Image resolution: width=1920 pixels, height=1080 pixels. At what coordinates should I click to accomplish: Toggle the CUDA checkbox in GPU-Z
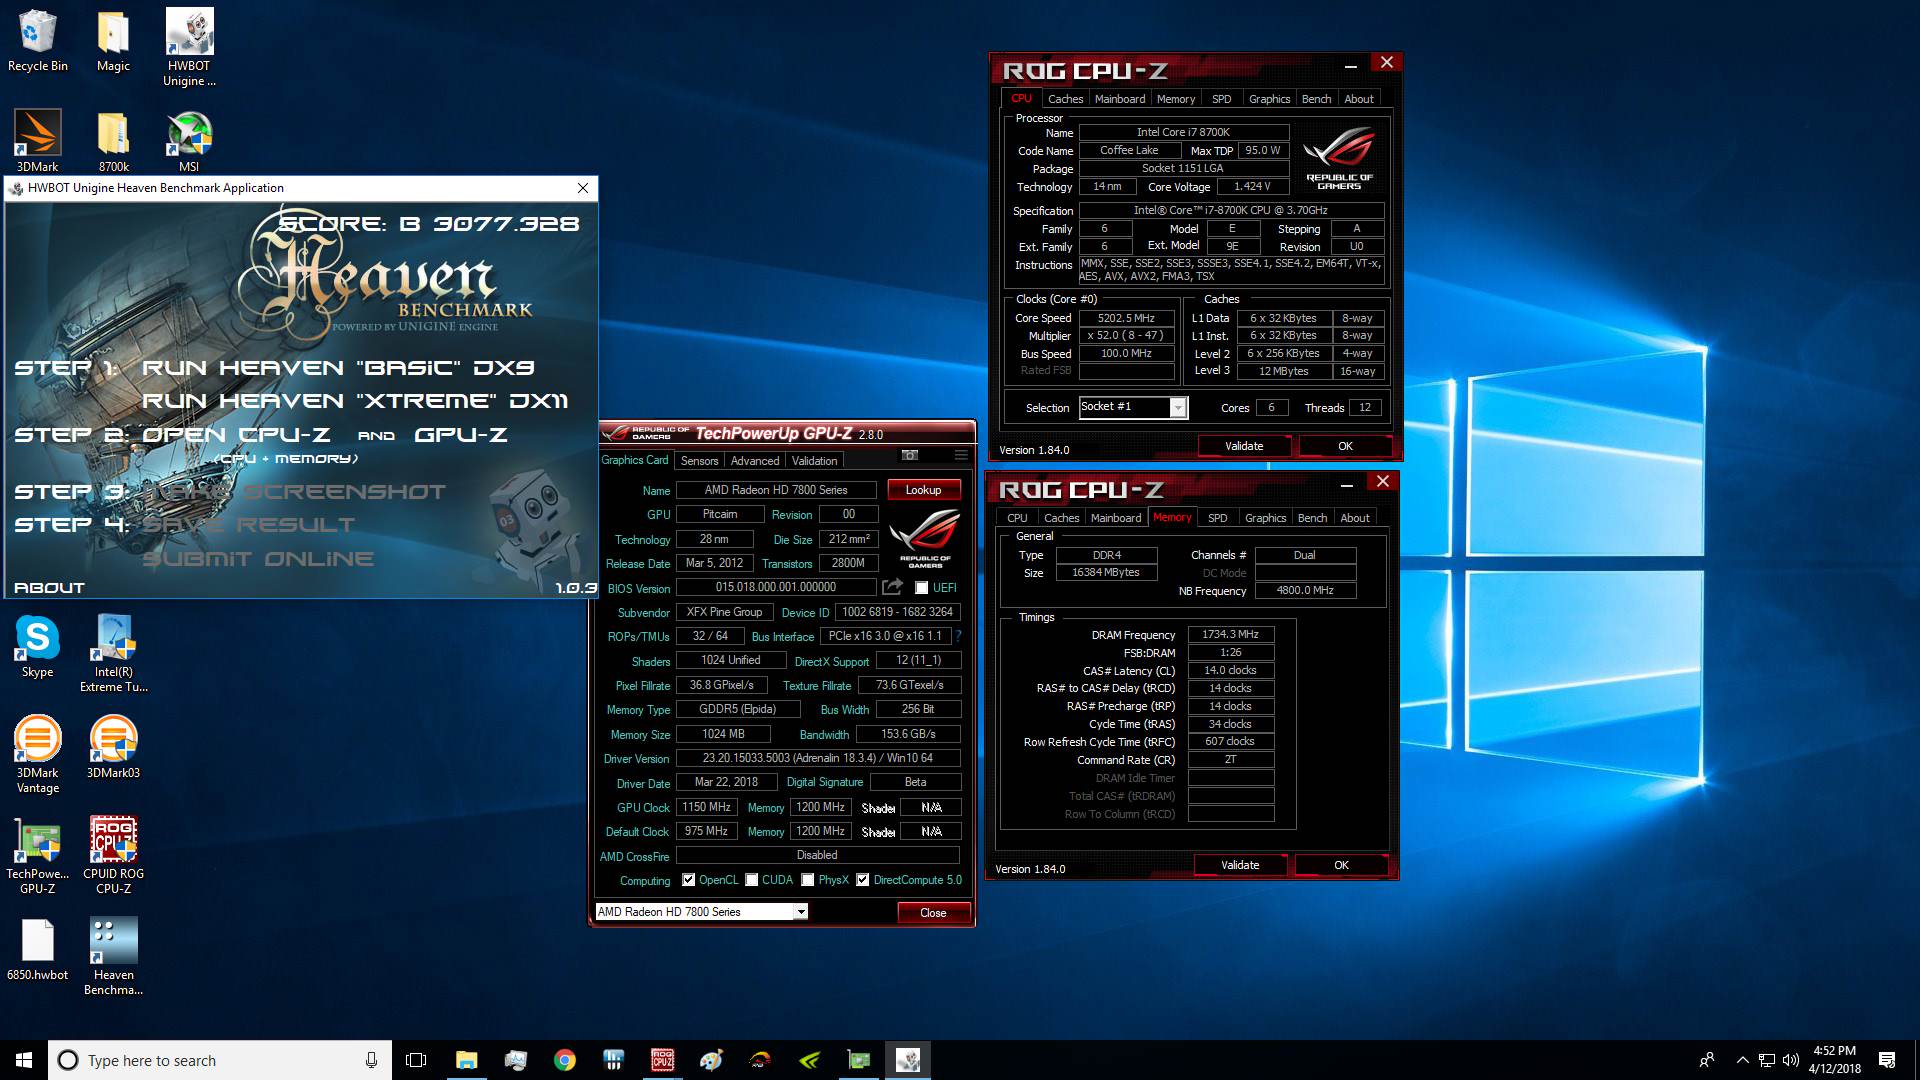(751, 880)
